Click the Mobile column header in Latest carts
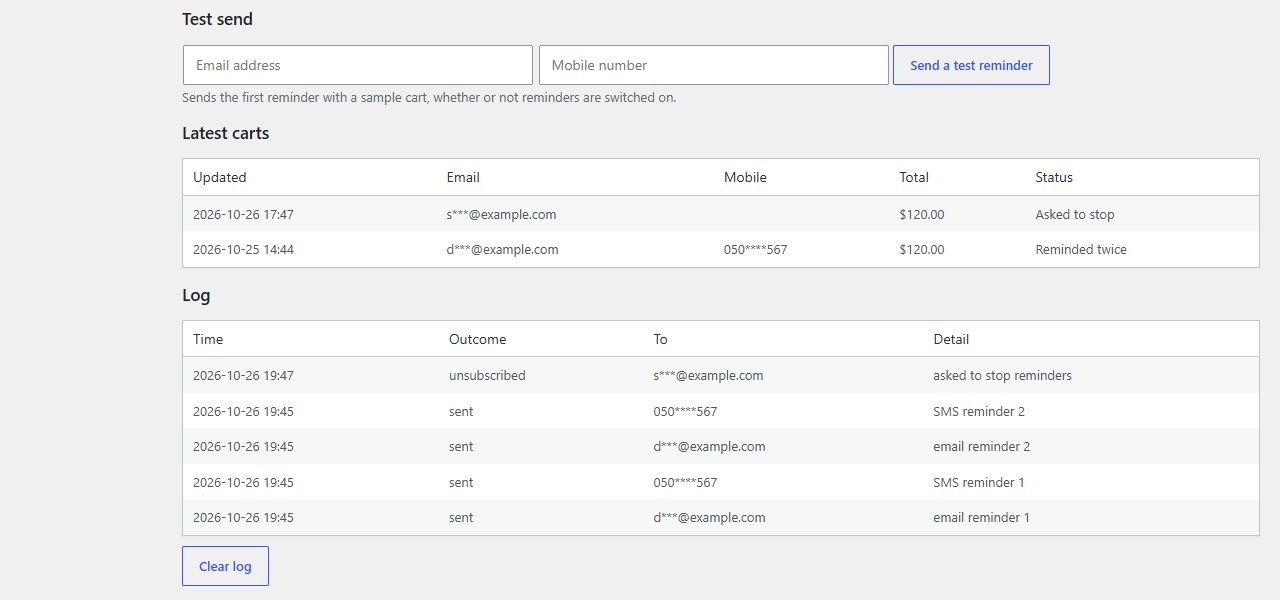 tap(745, 177)
